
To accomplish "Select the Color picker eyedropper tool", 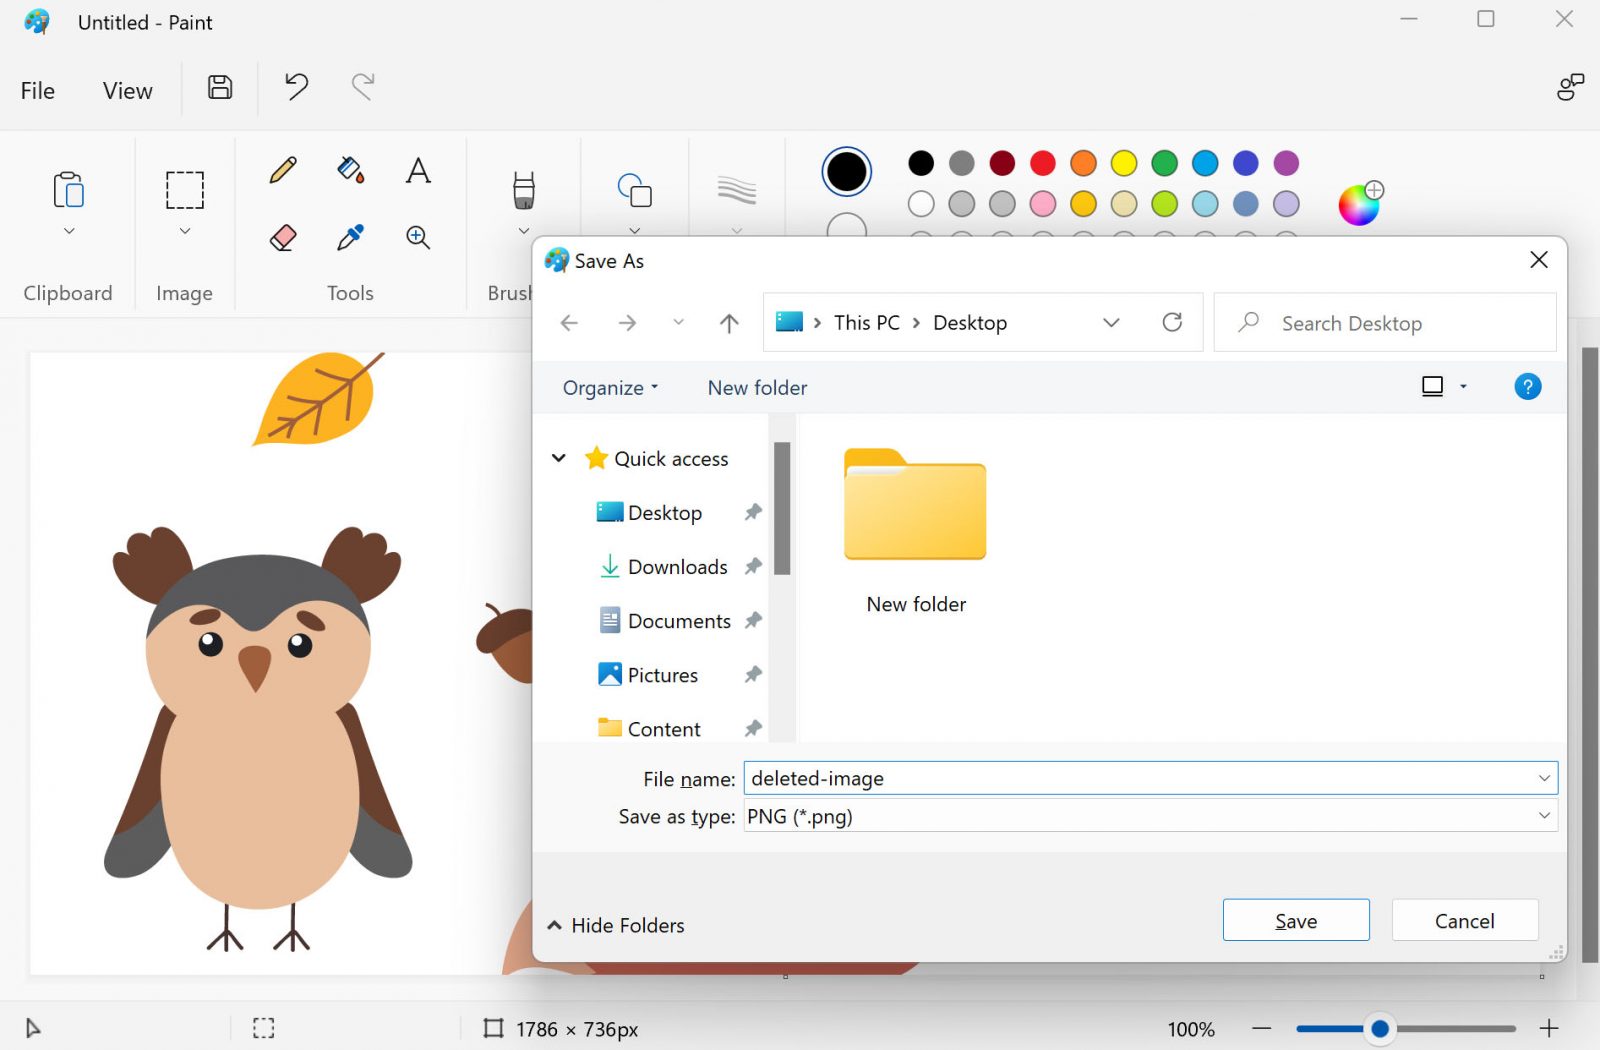I will pyautogui.click(x=350, y=238).
